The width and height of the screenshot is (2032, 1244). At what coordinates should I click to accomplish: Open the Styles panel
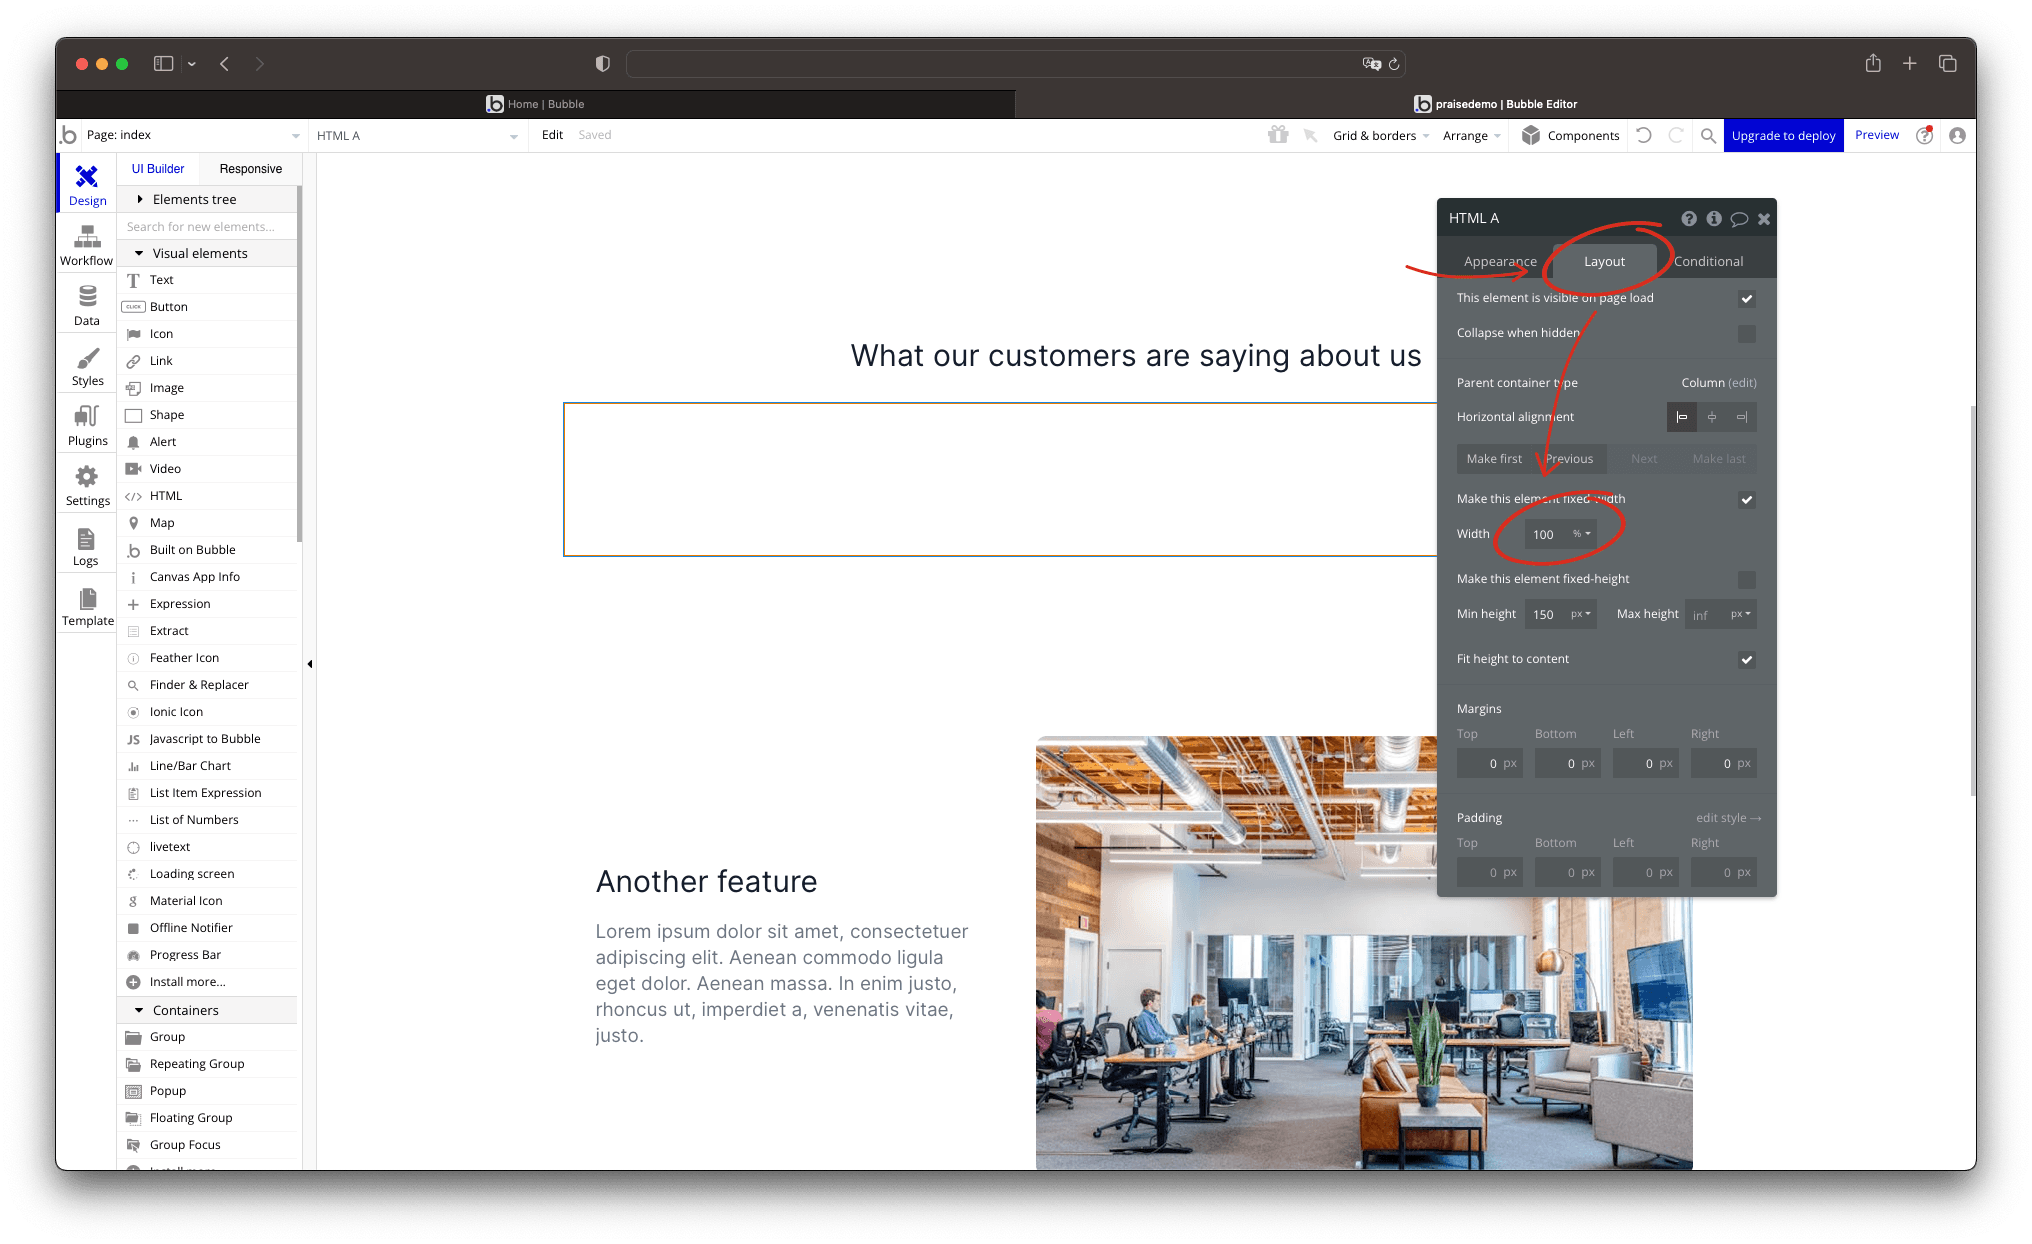[86, 363]
